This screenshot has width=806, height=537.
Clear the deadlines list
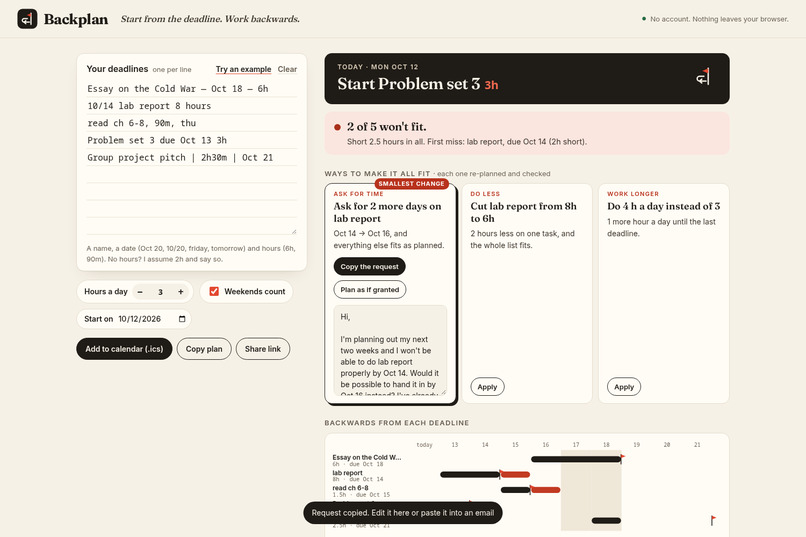[x=287, y=69]
